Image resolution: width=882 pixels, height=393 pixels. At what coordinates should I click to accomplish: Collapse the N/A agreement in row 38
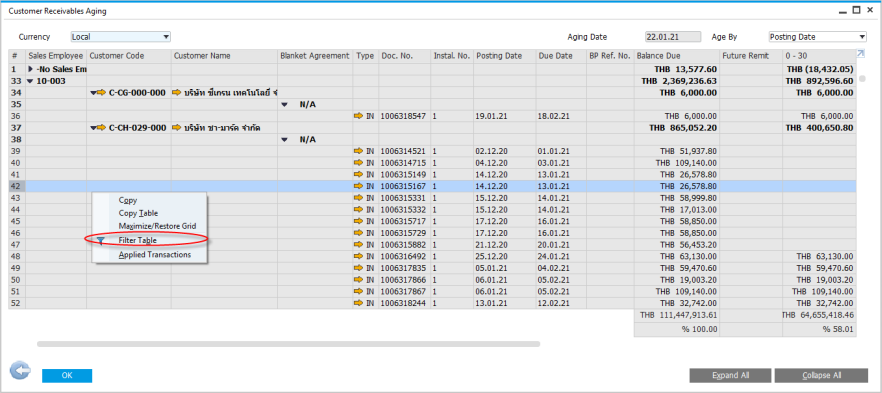point(284,139)
